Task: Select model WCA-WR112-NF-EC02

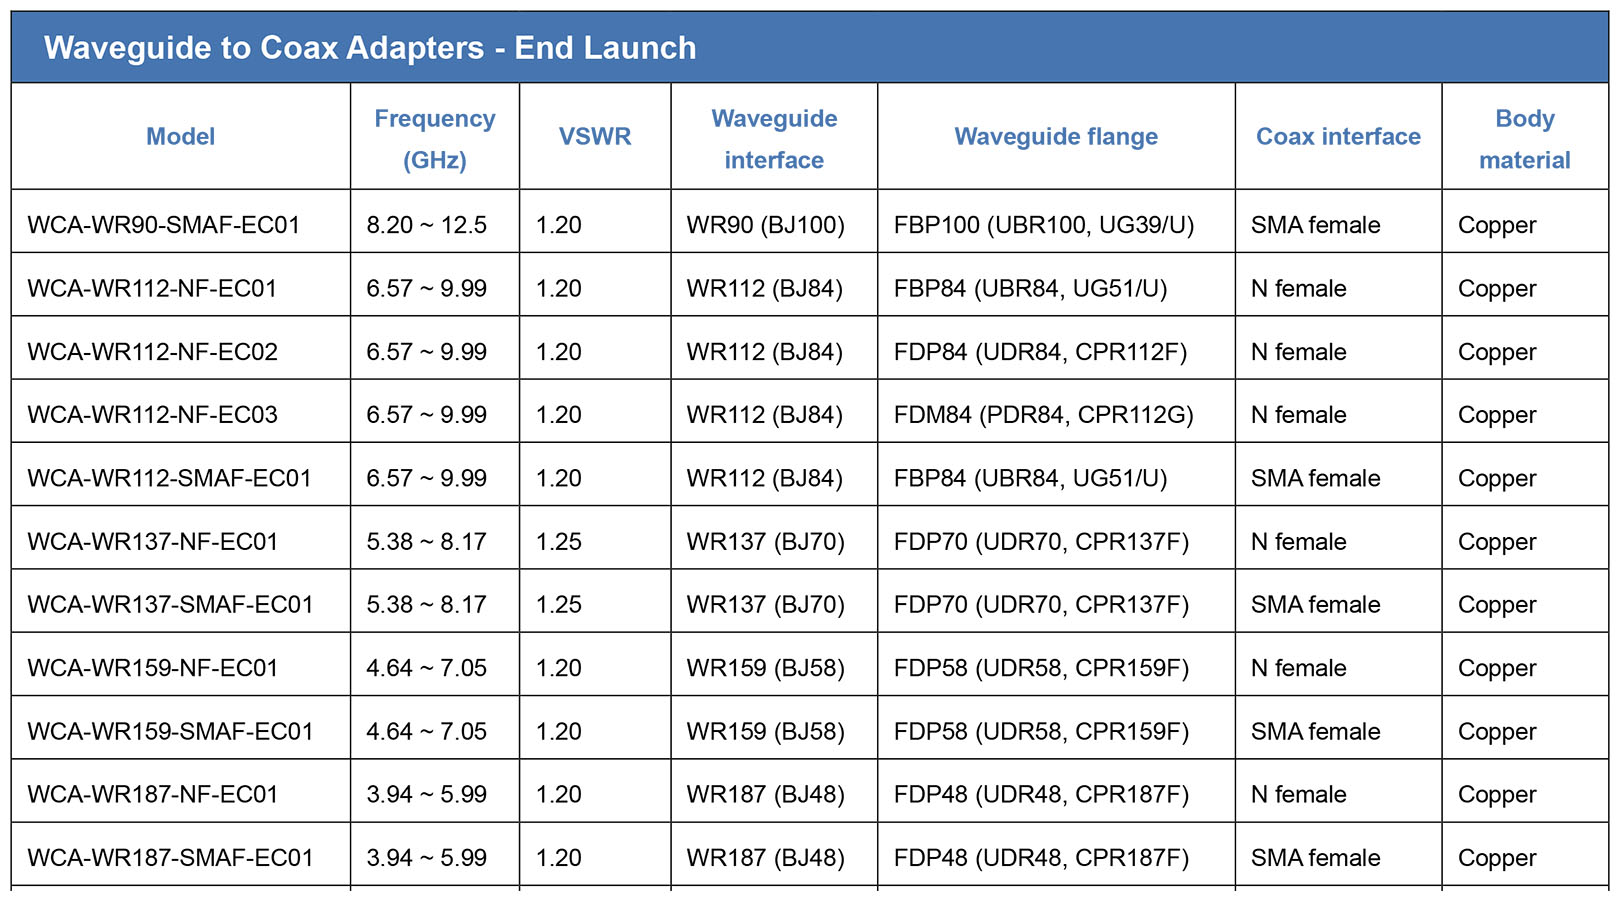Action: (x=153, y=352)
